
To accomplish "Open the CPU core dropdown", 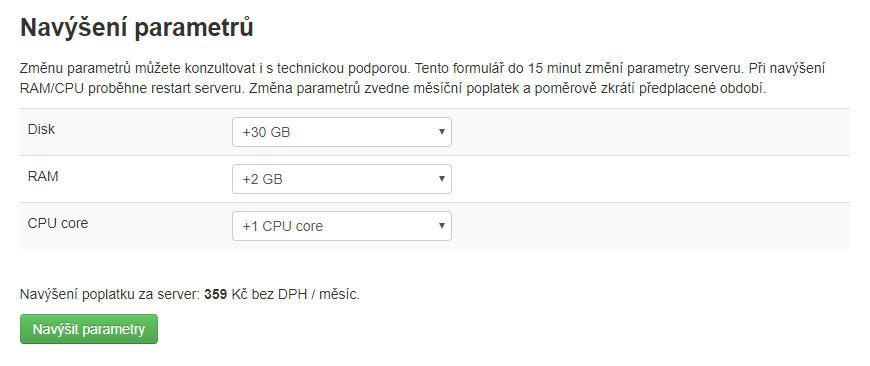I will click(342, 226).
